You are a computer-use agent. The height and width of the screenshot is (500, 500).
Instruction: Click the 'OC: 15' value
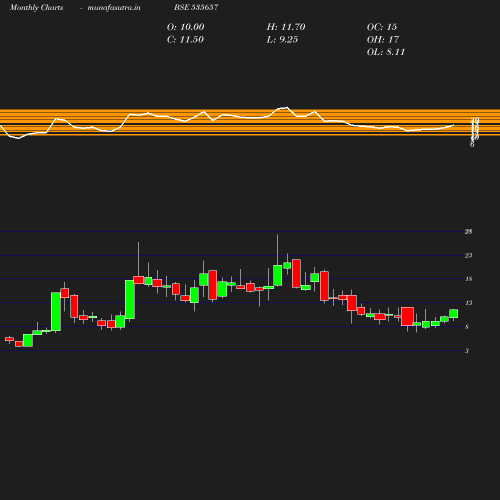382,27
